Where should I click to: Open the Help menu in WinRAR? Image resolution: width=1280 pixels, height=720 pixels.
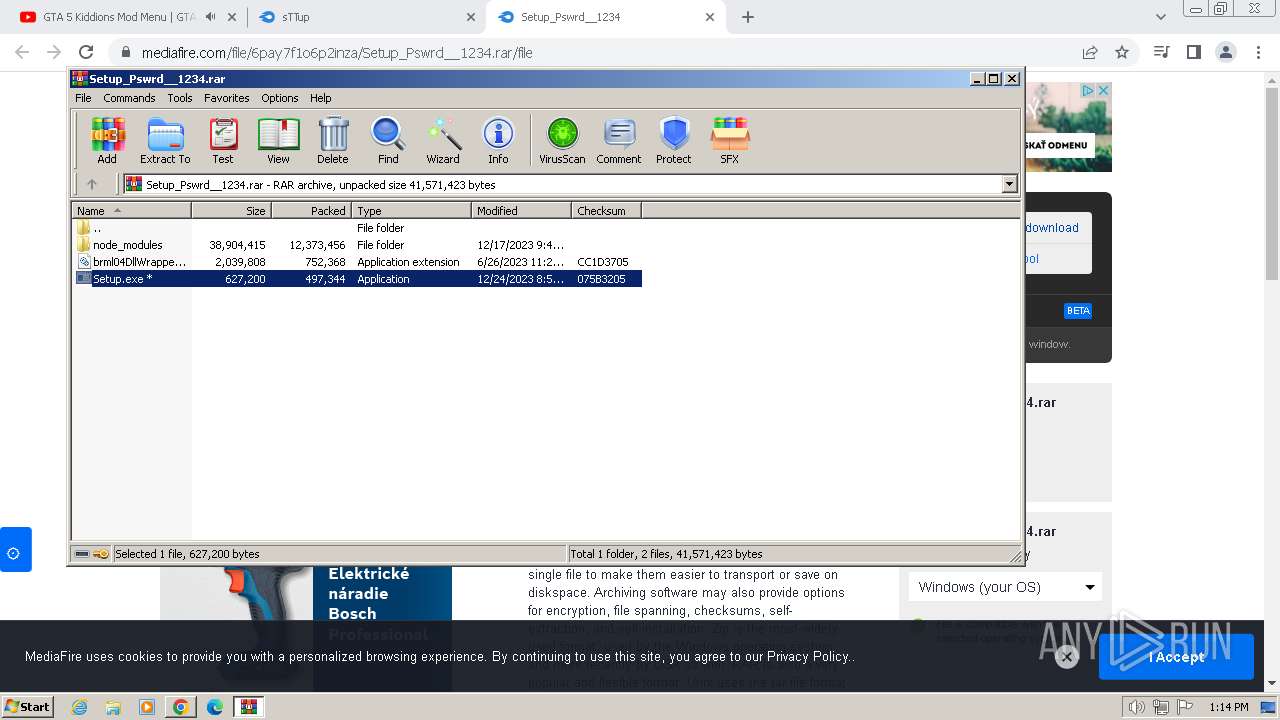click(x=321, y=98)
